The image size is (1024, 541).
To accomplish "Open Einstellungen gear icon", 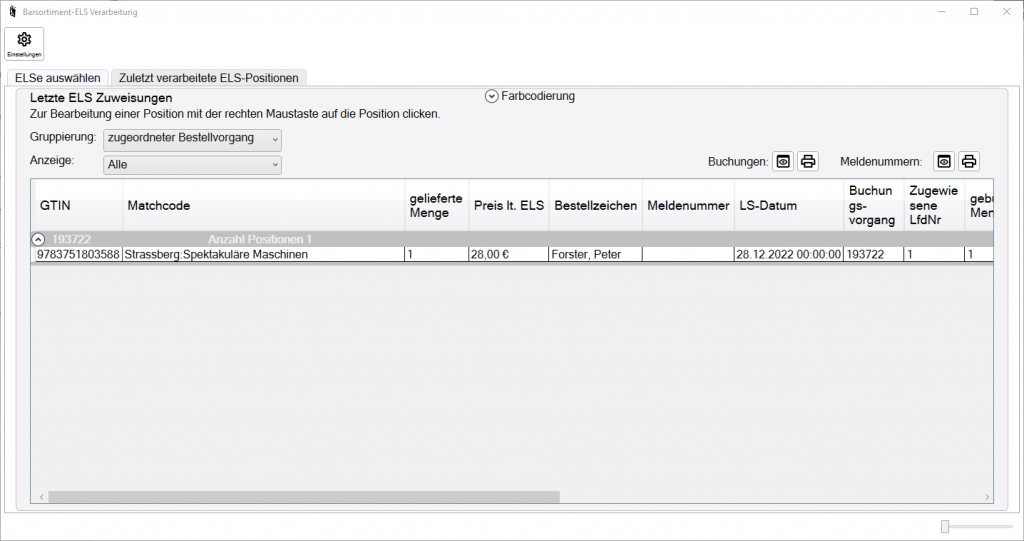I will 25,43.
